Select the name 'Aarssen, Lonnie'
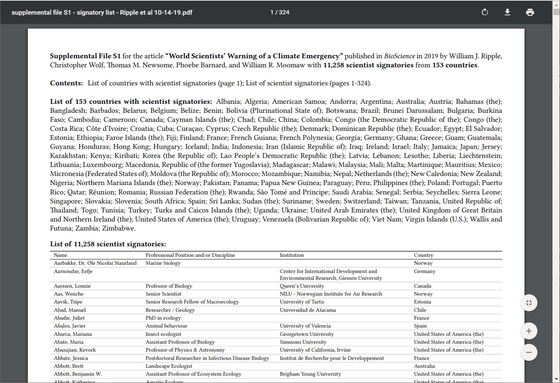 coord(72,286)
